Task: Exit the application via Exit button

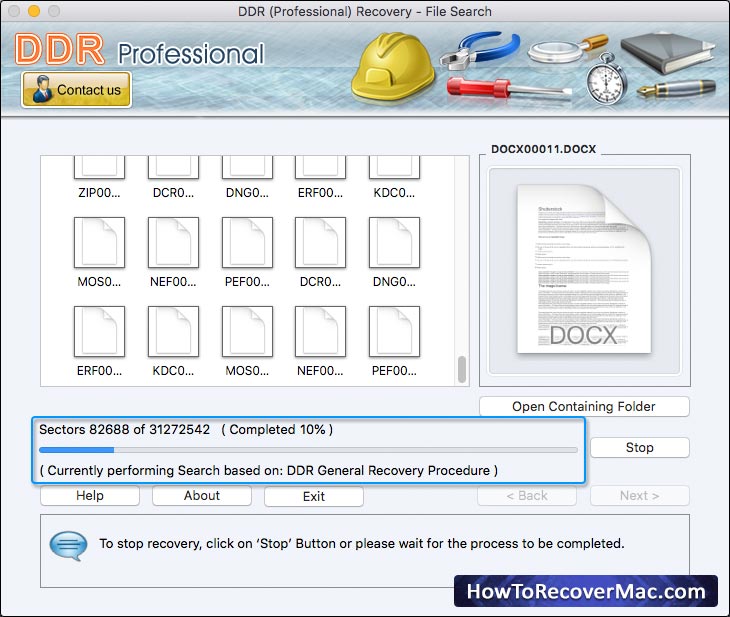Action: click(x=314, y=496)
